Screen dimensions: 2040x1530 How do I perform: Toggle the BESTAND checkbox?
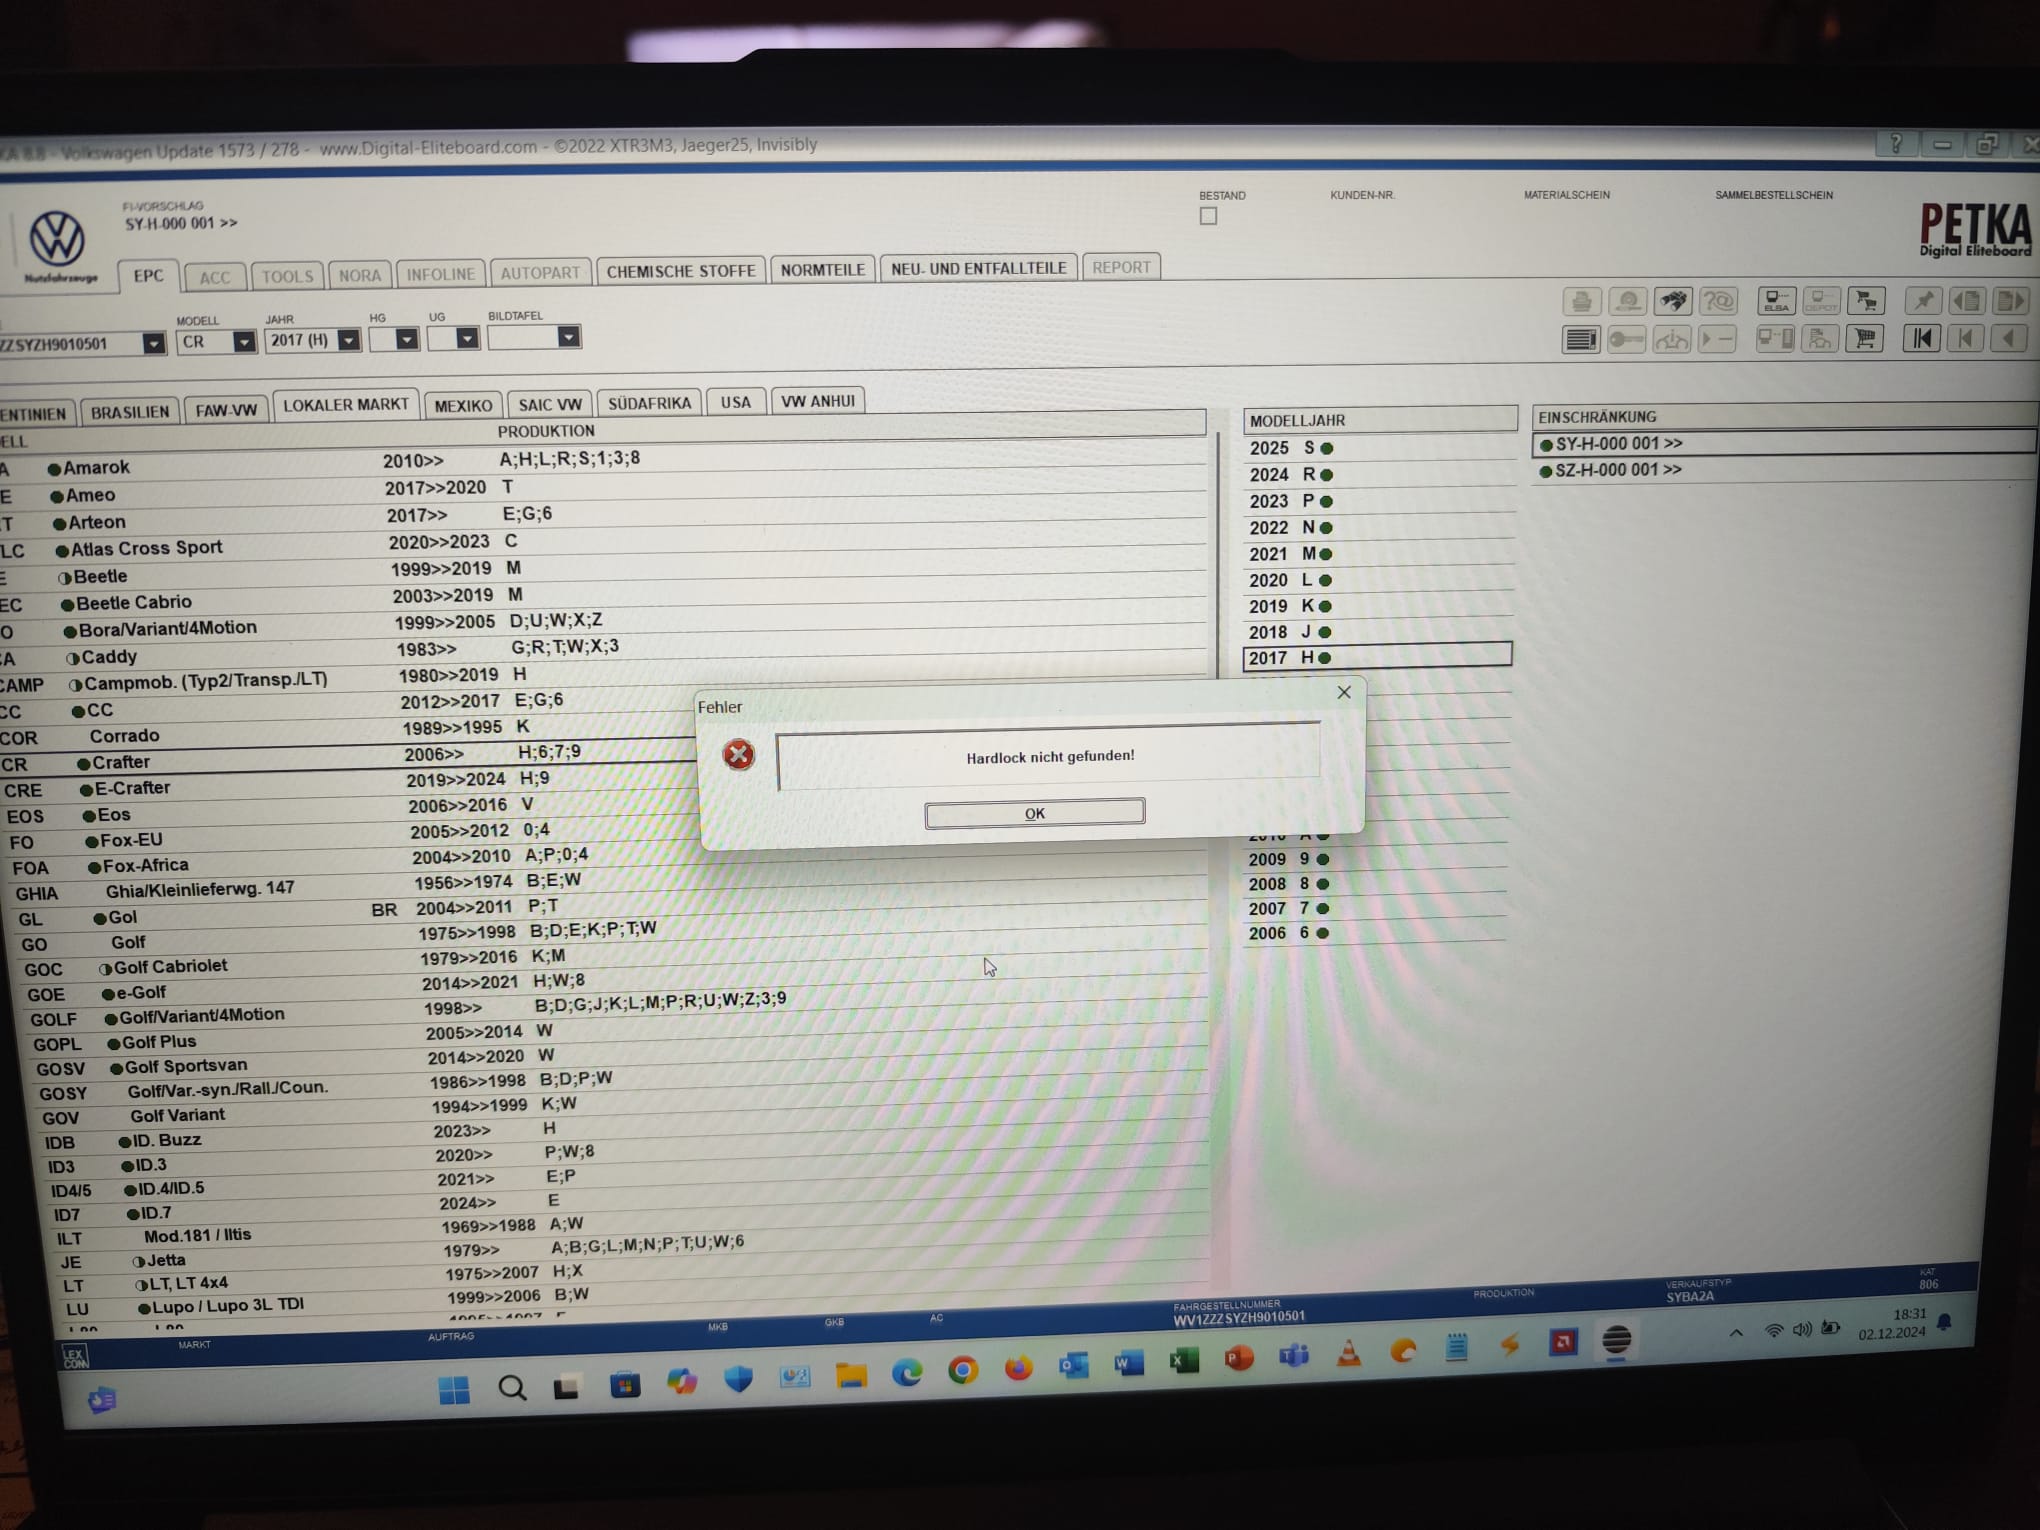[1208, 216]
